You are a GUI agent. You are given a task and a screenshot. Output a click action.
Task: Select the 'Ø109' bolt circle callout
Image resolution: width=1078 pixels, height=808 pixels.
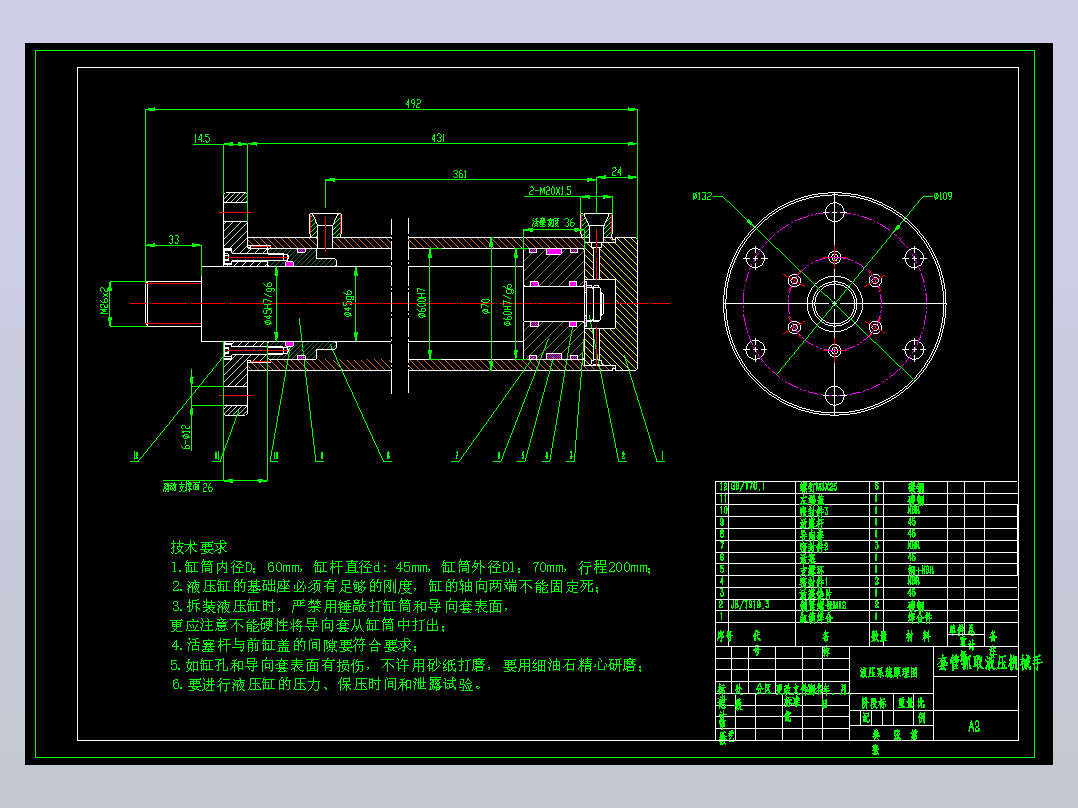[943, 197]
